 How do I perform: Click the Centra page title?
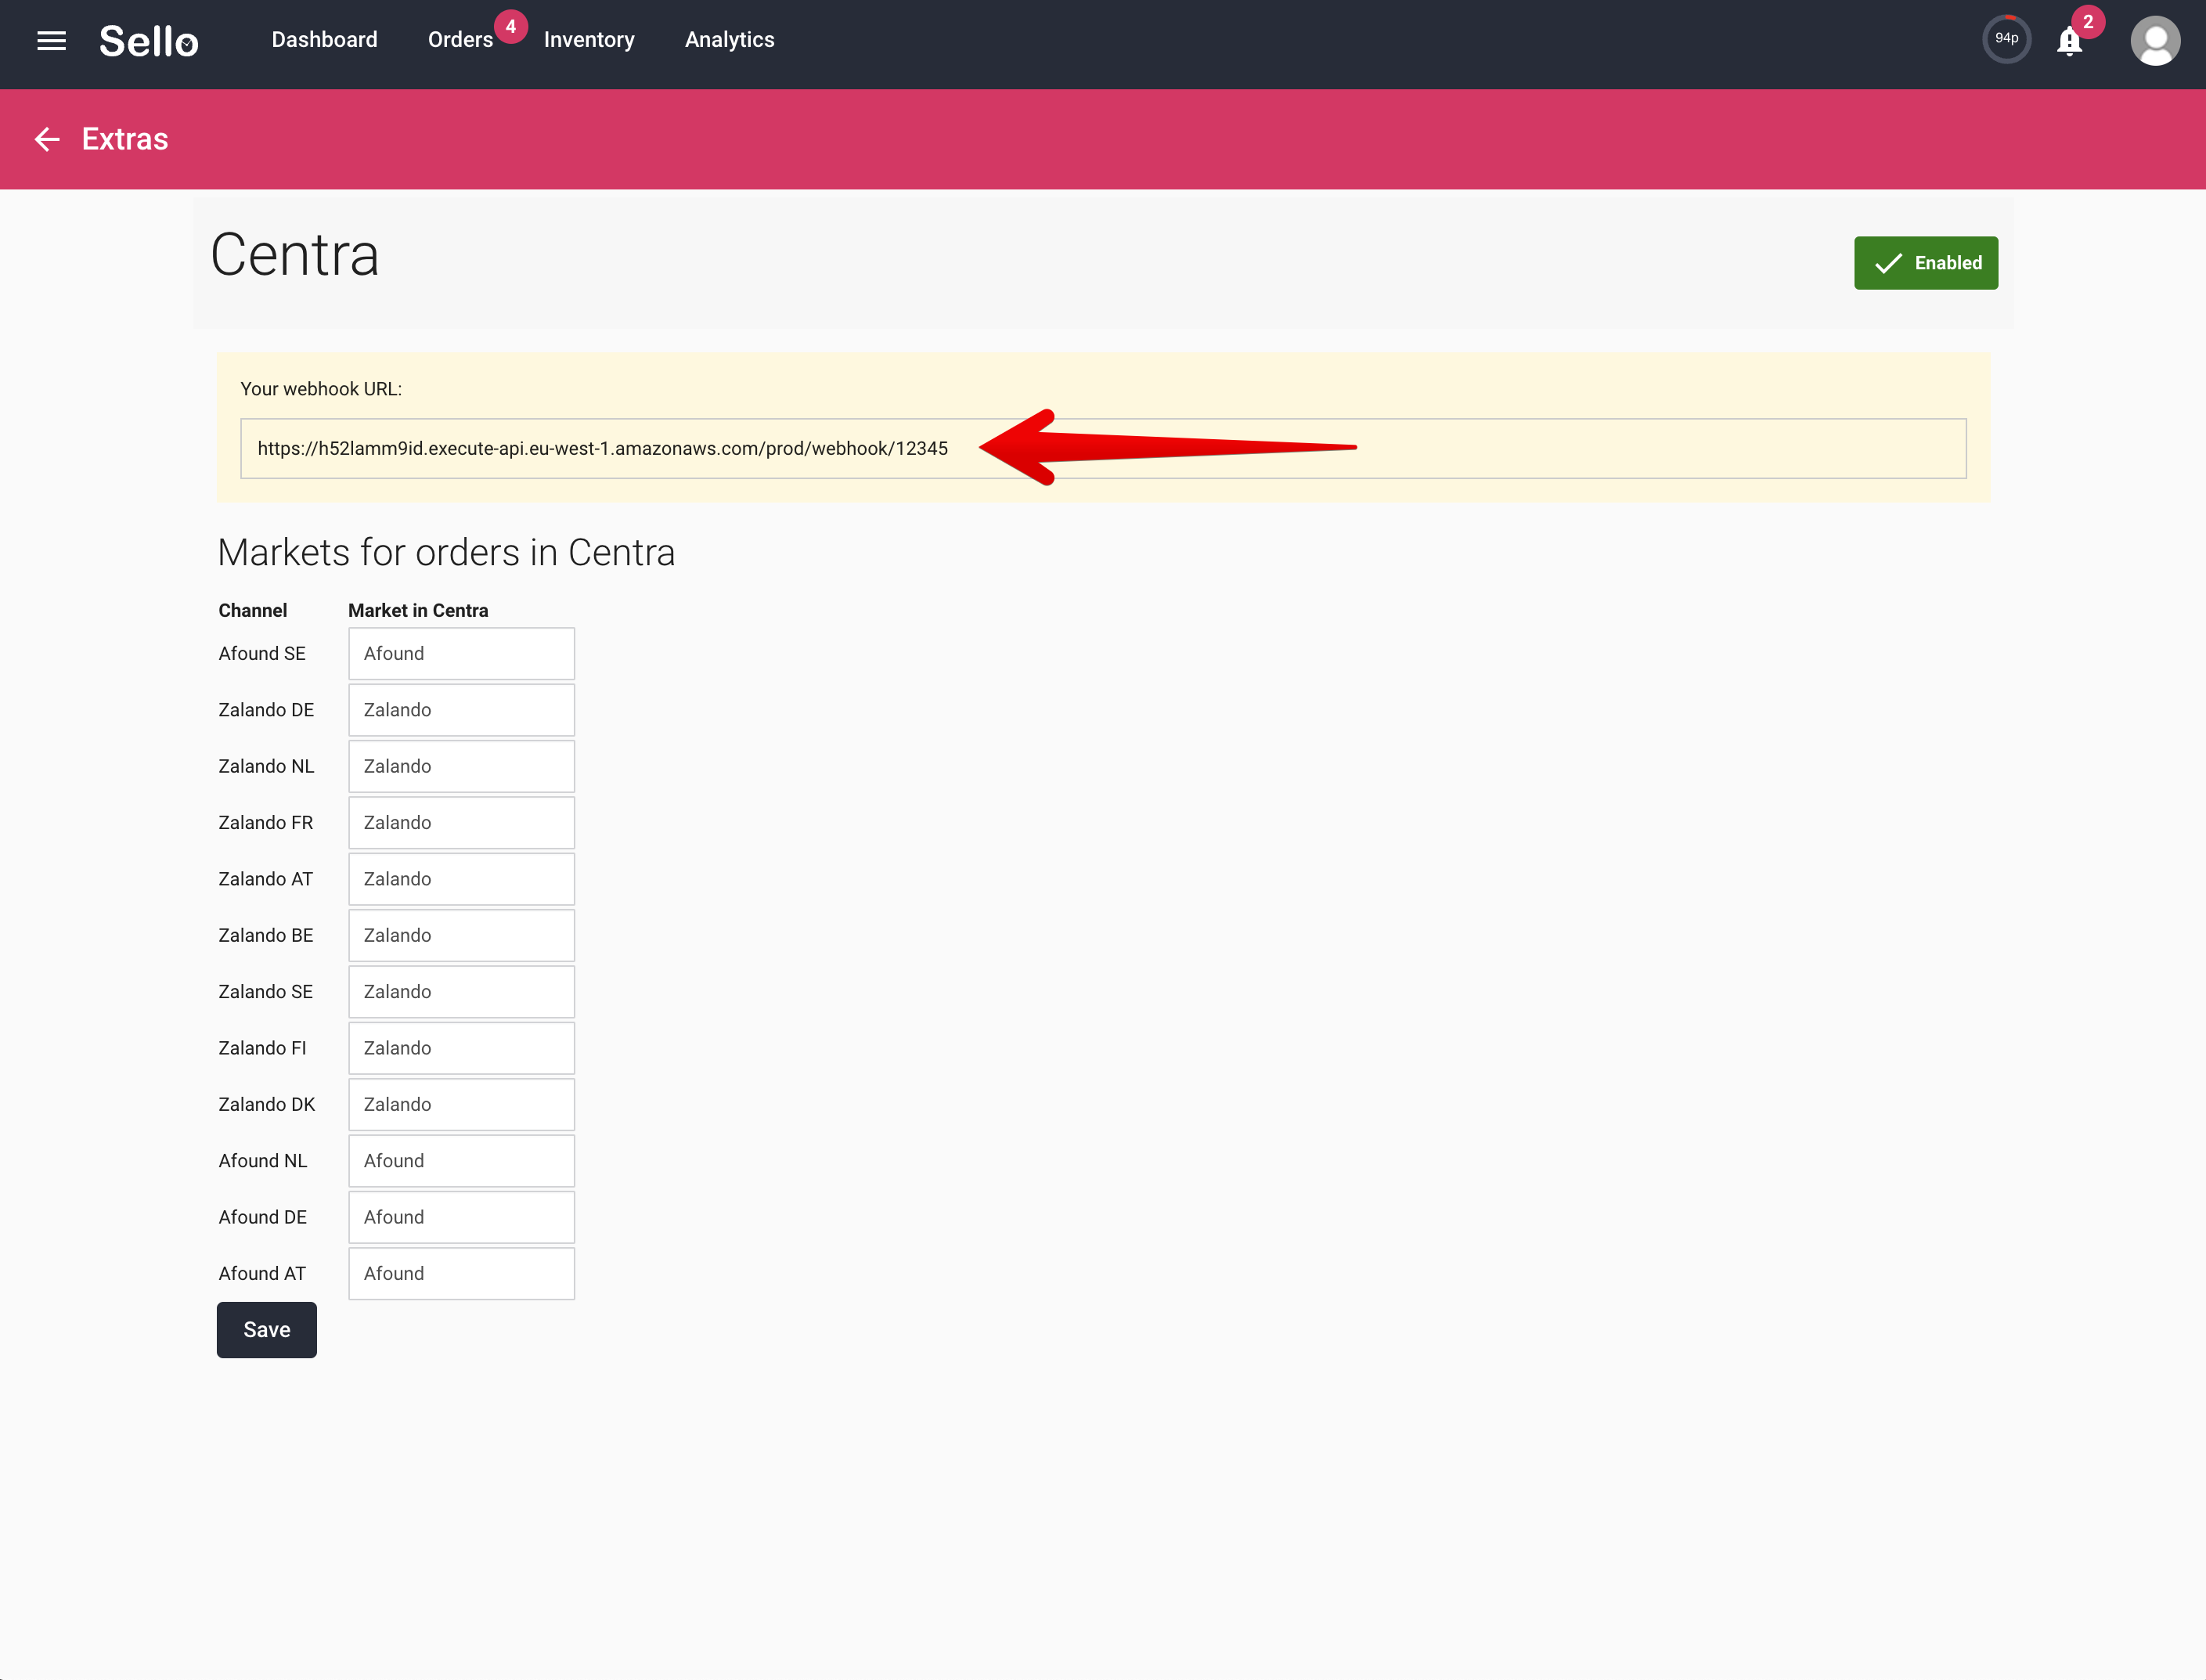pyautogui.click(x=295, y=254)
